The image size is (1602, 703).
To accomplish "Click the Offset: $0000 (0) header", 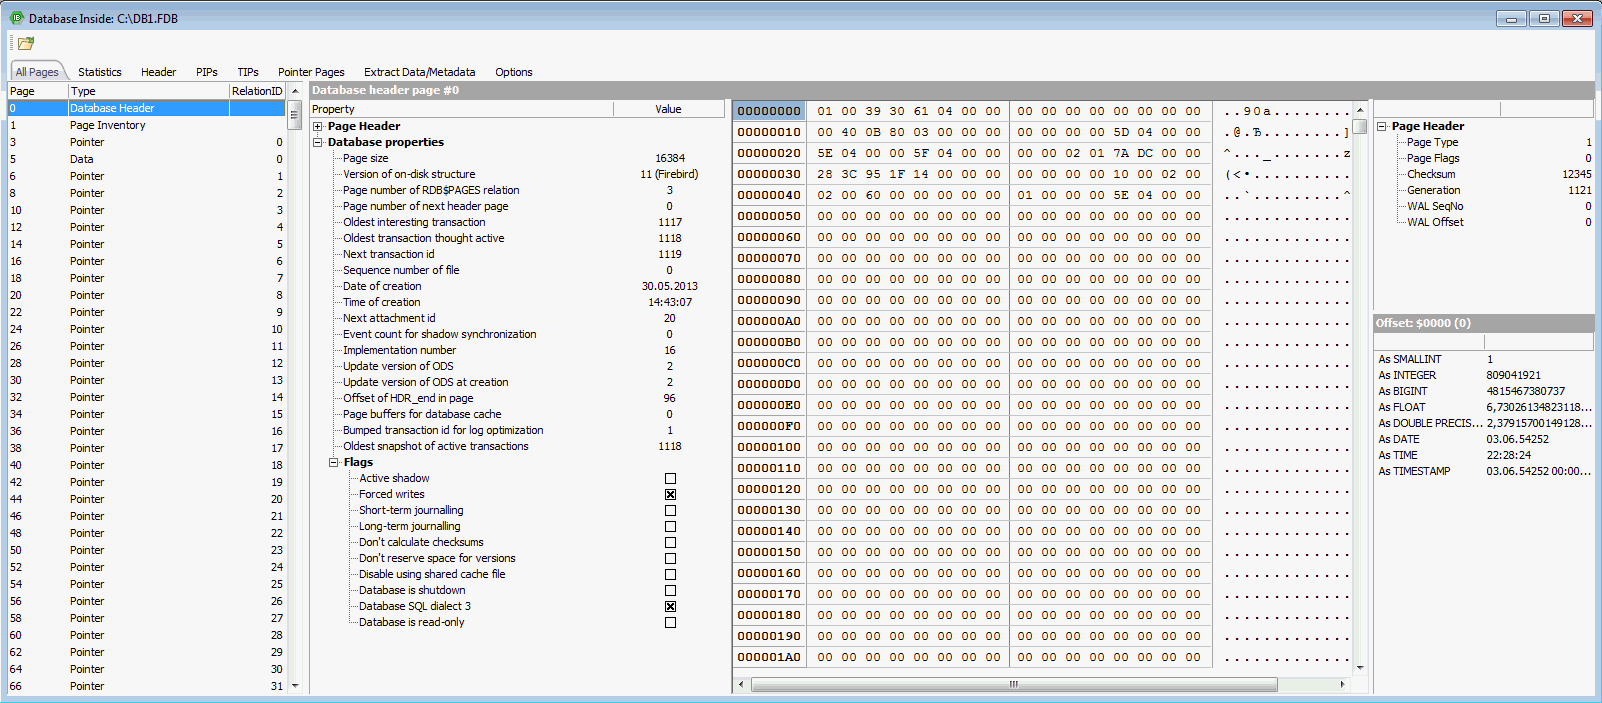I will coord(1484,323).
